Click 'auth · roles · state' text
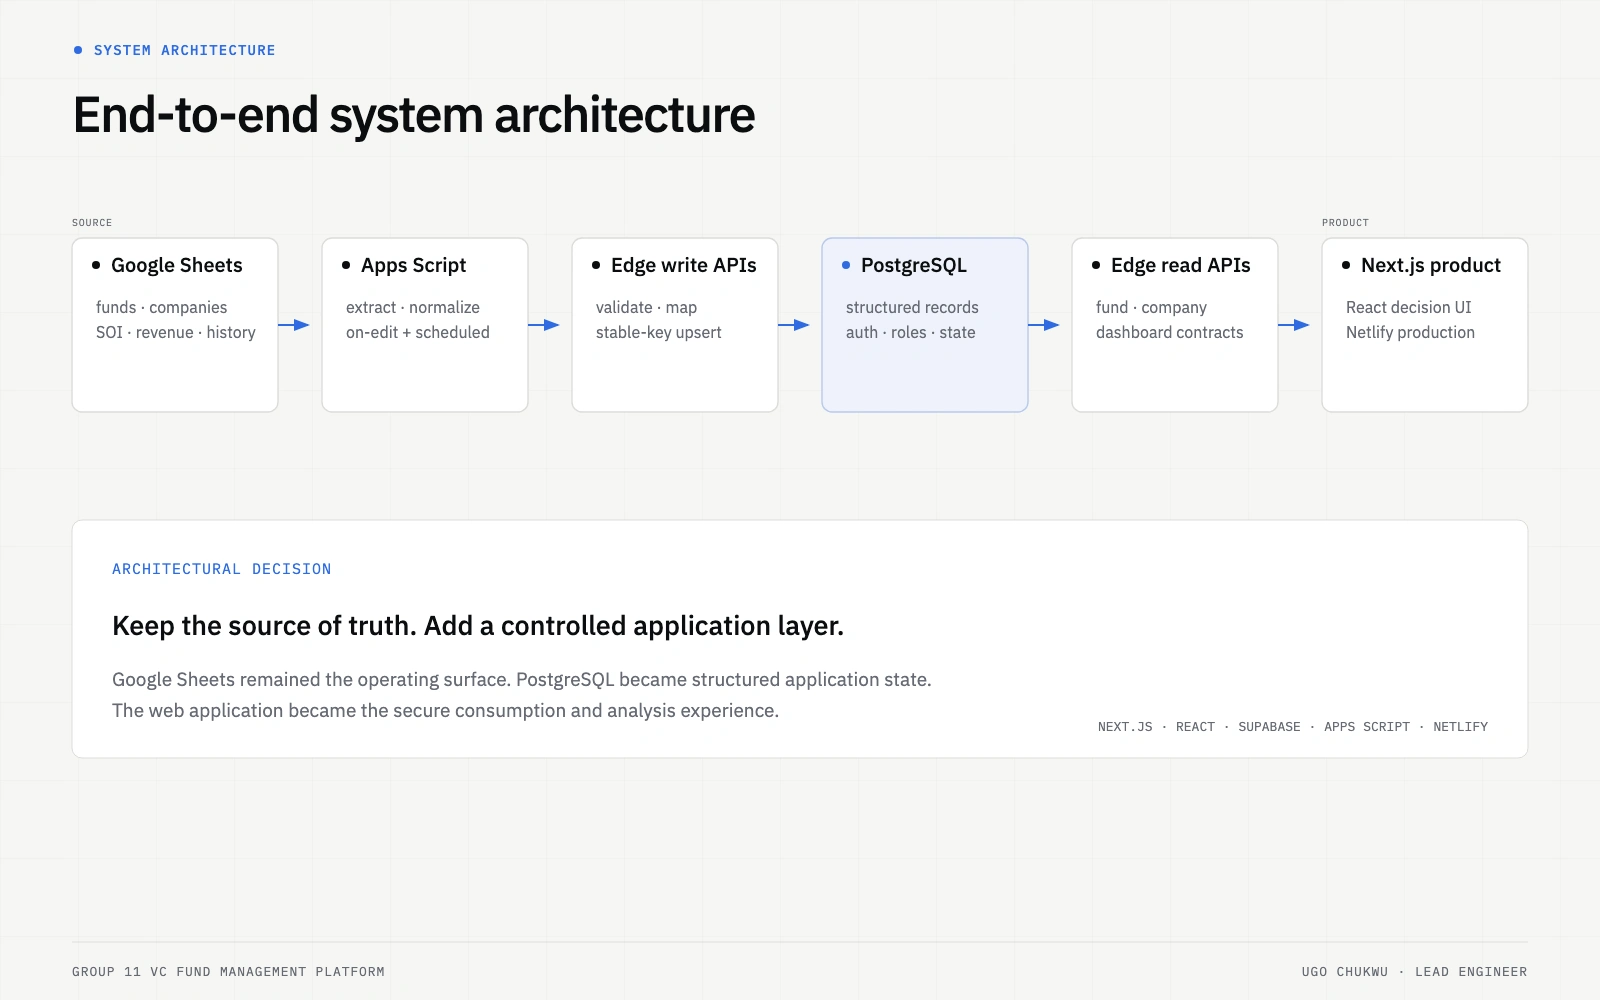 (x=910, y=332)
